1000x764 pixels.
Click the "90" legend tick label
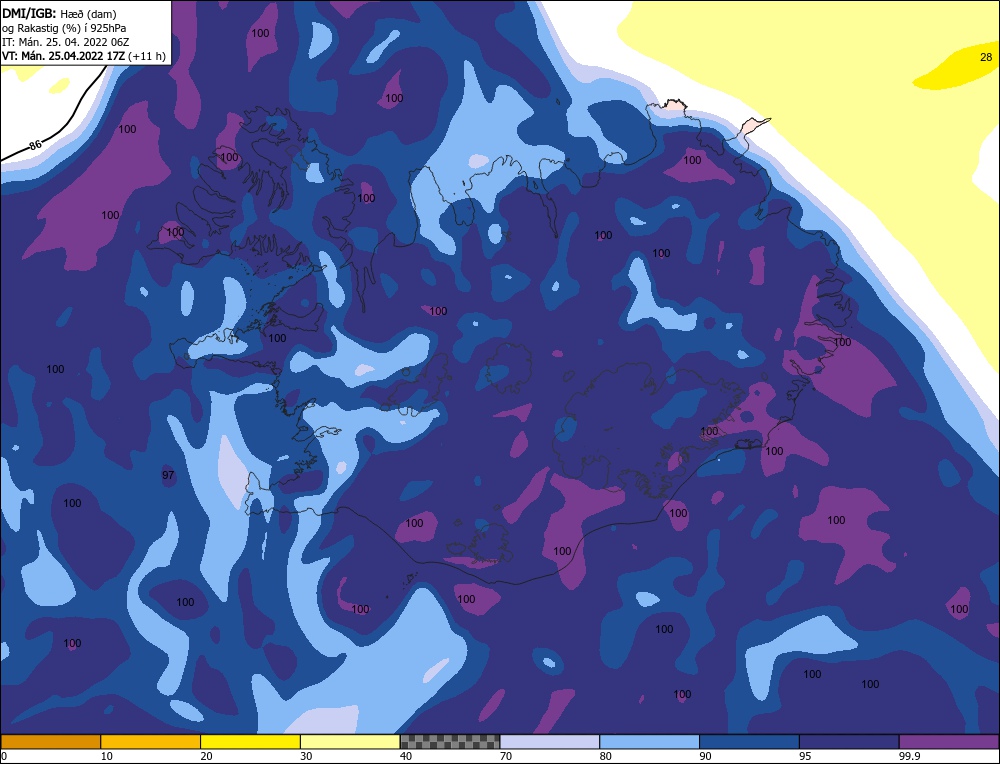coord(705,756)
